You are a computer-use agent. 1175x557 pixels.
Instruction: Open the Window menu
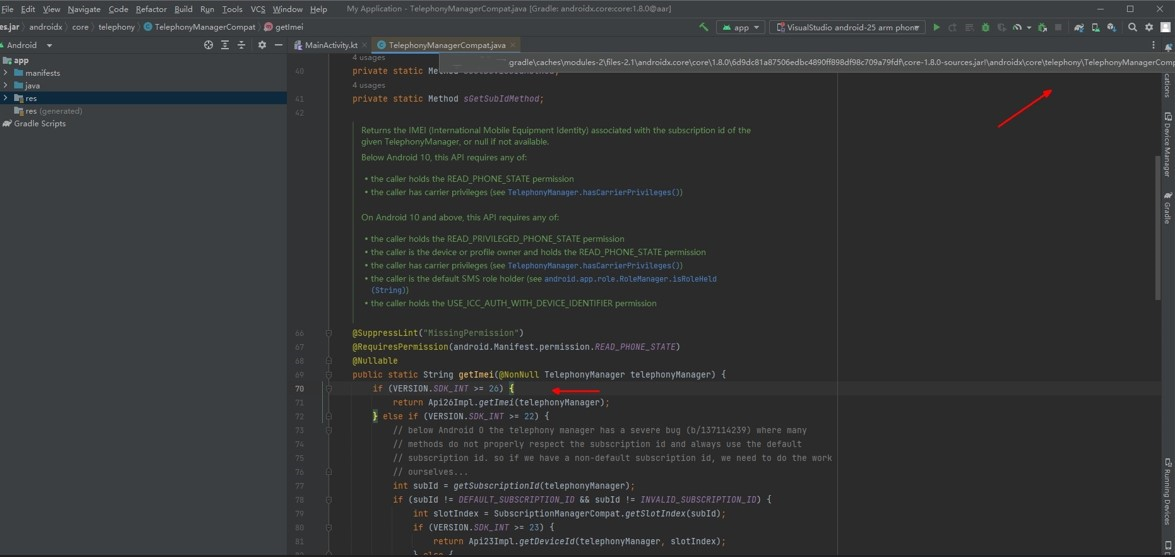(288, 9)
